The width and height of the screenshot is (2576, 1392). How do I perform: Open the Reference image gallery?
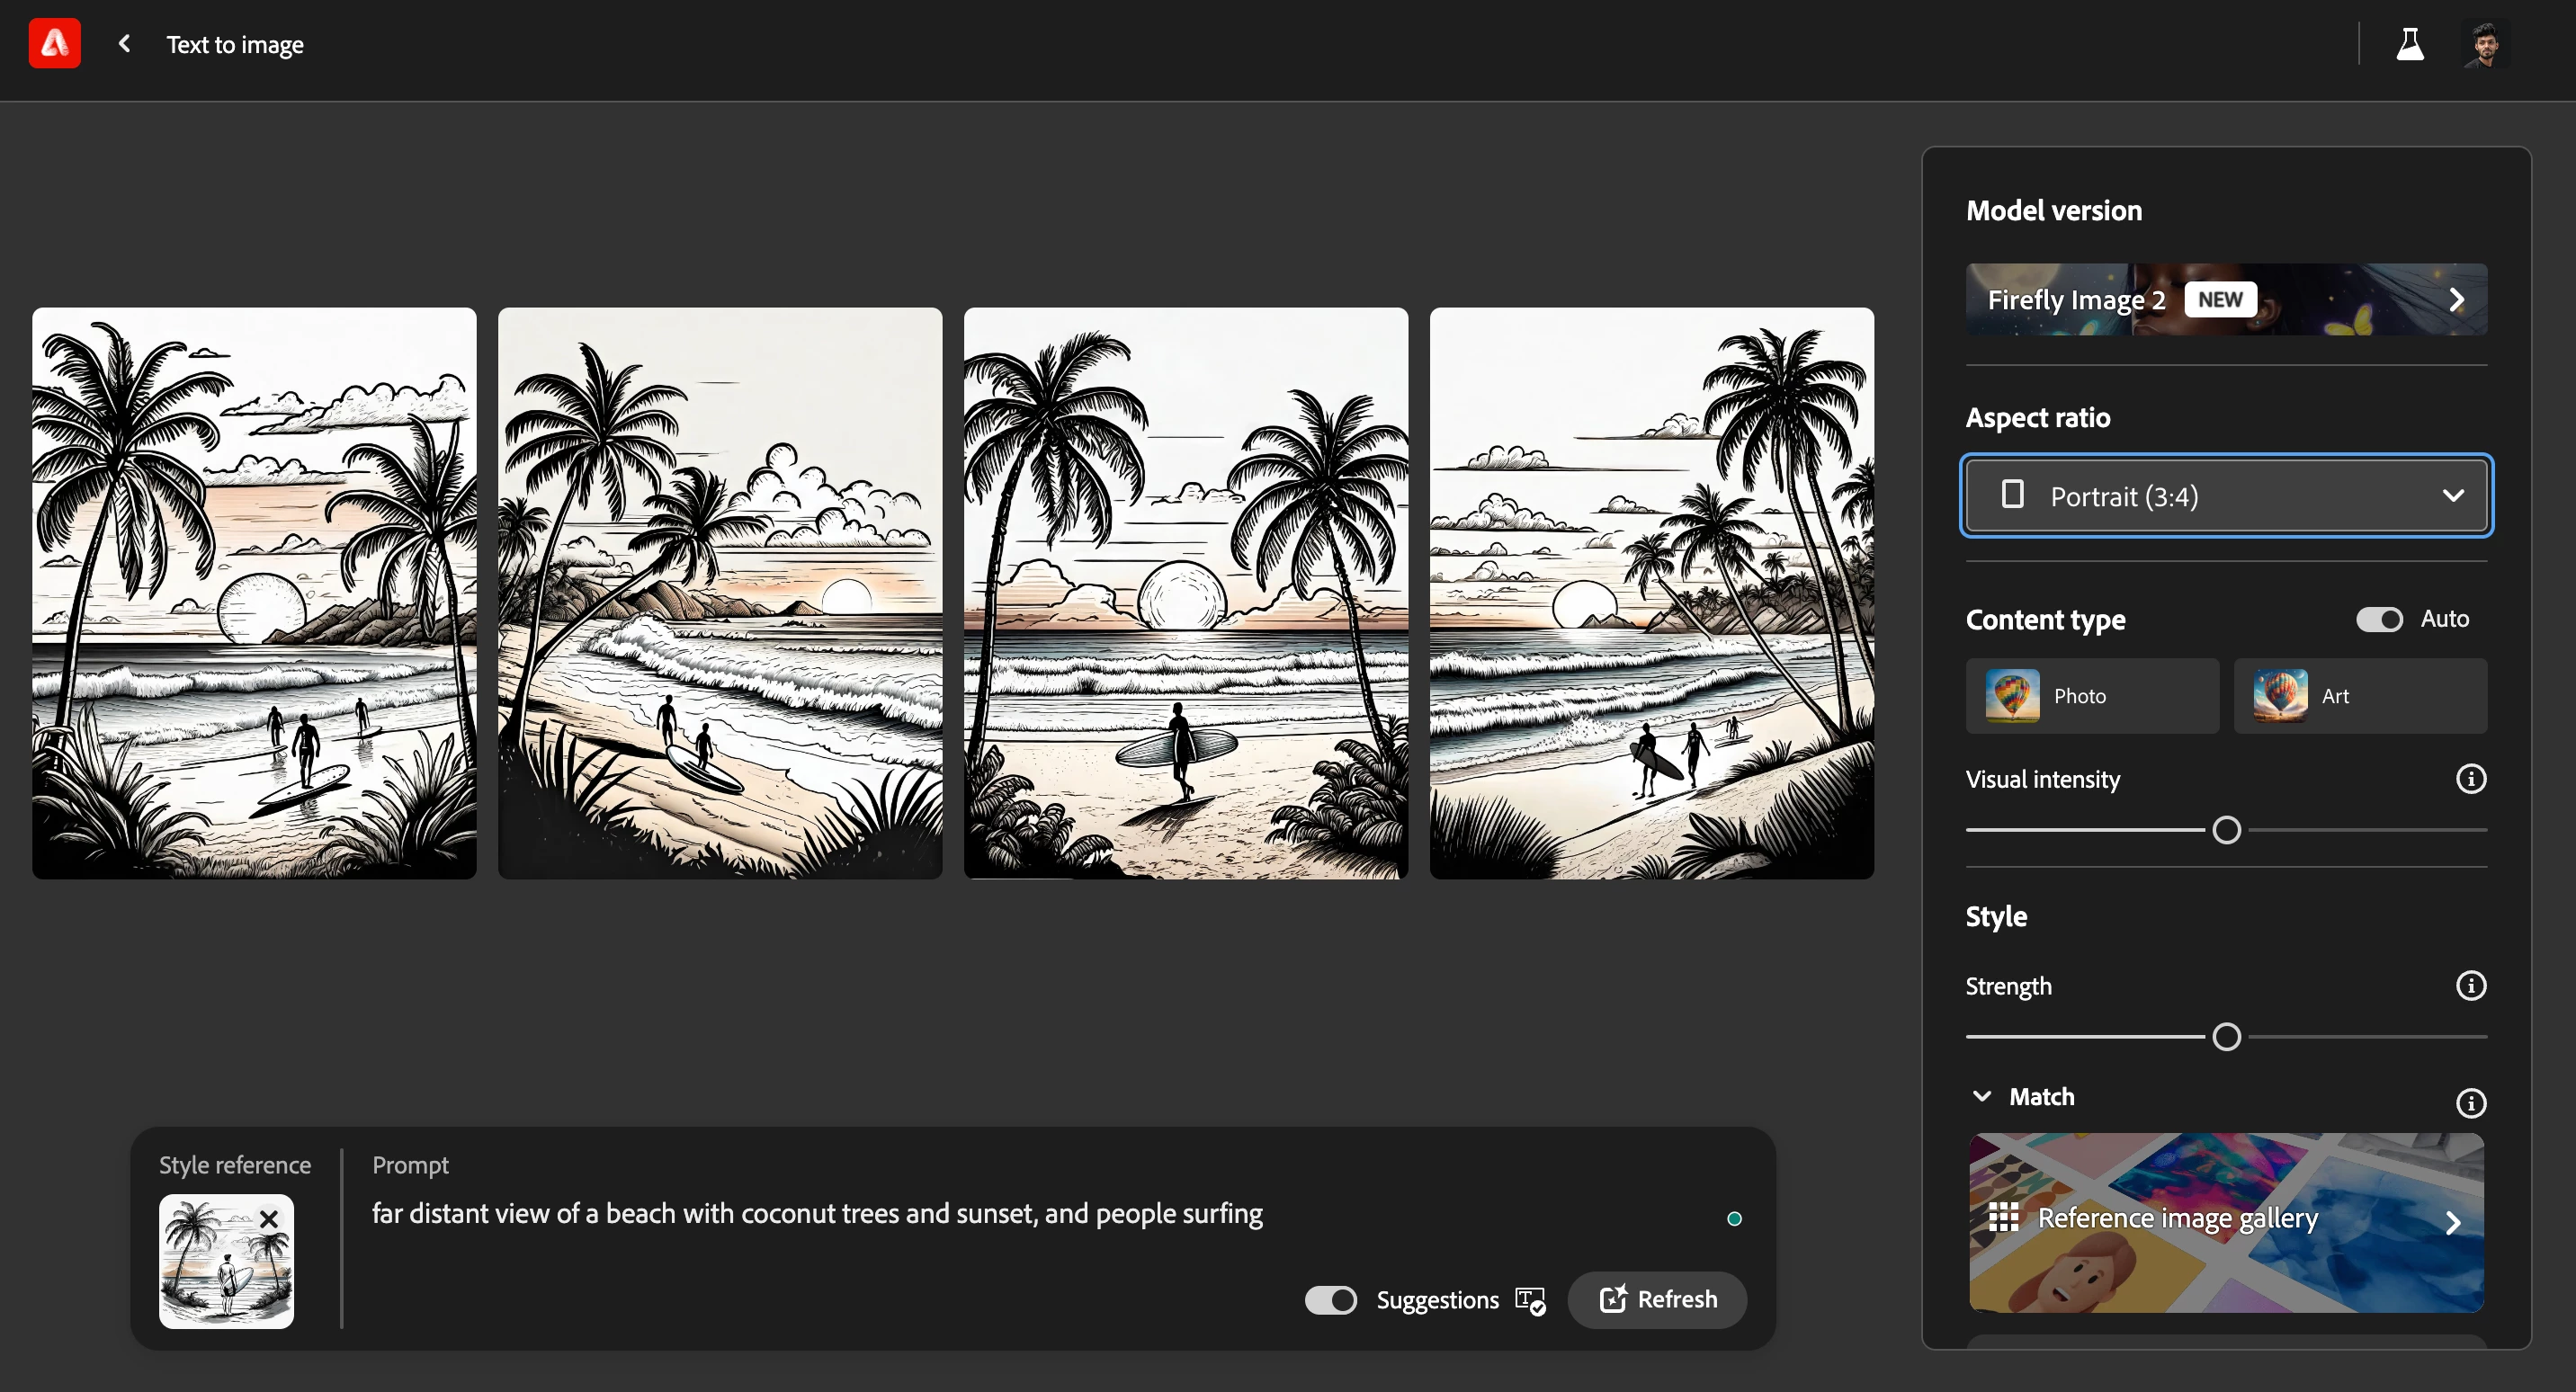point(2226,1222)
